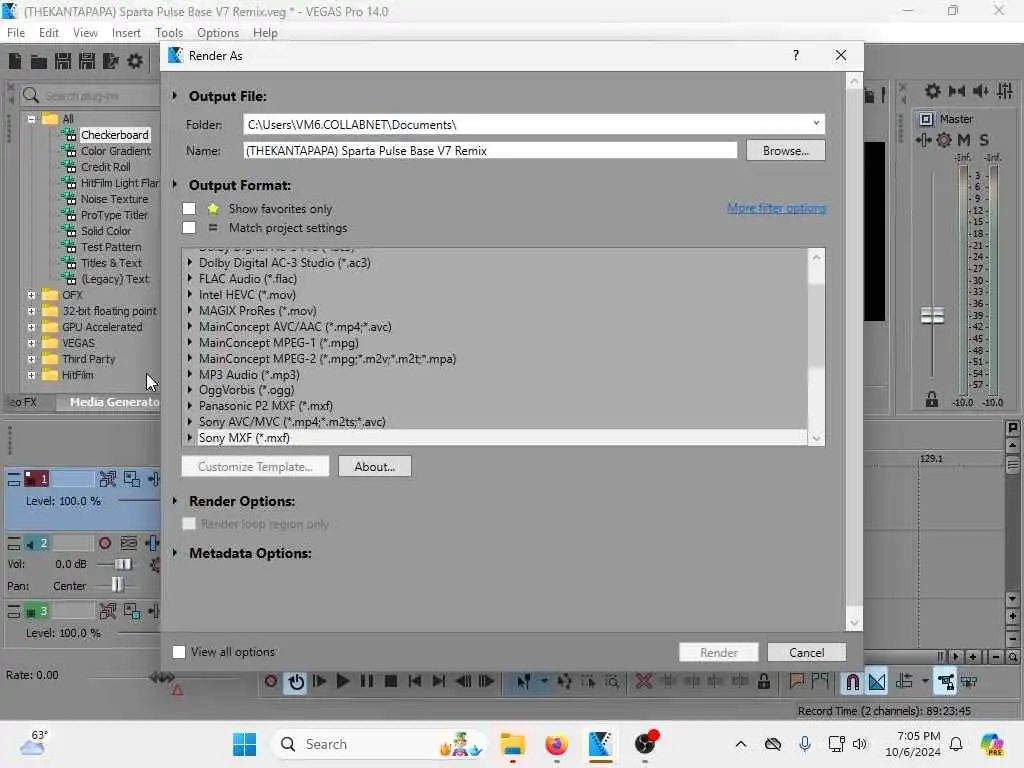Open the View menu
Screen dimensions: 1024x768
tap(85, 33)
